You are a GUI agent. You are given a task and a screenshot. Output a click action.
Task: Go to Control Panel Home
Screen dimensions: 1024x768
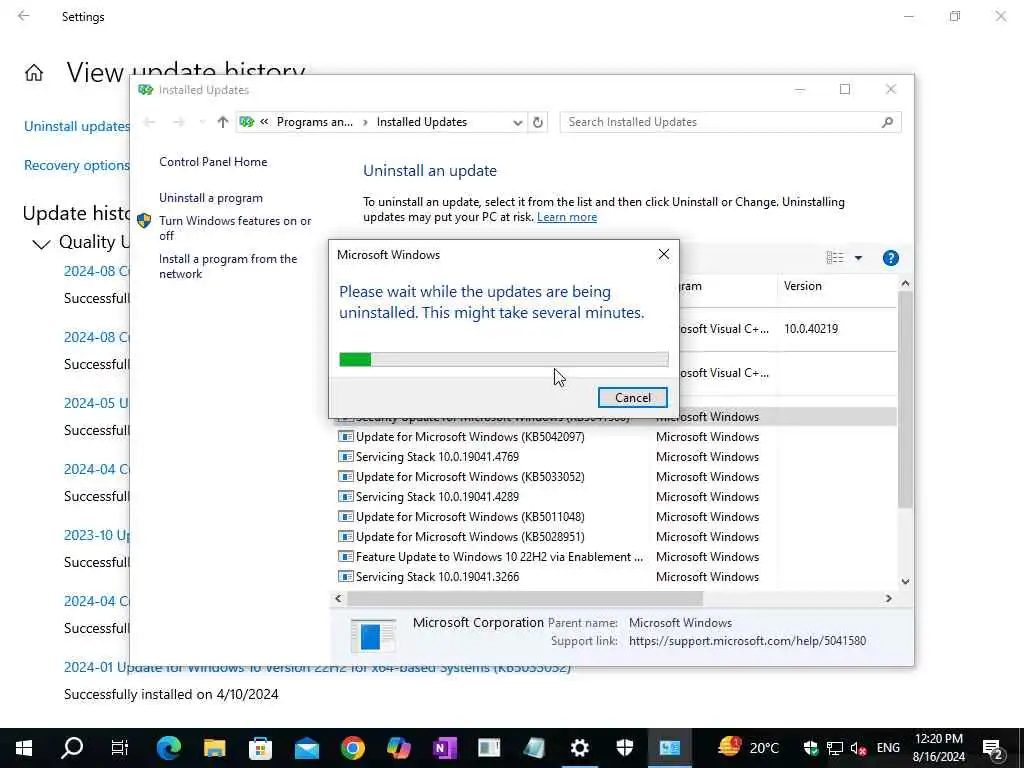pyautogui.click(x=213, y=162)
